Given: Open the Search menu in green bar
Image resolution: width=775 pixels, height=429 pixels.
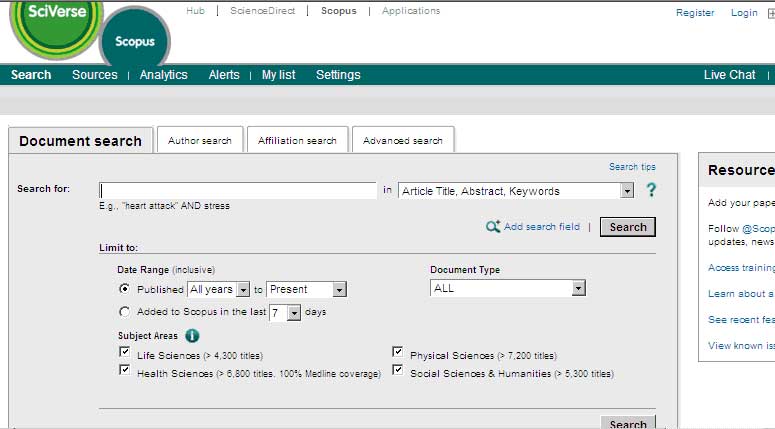Looking at the screenshot, I should click(x=31, y=75).
